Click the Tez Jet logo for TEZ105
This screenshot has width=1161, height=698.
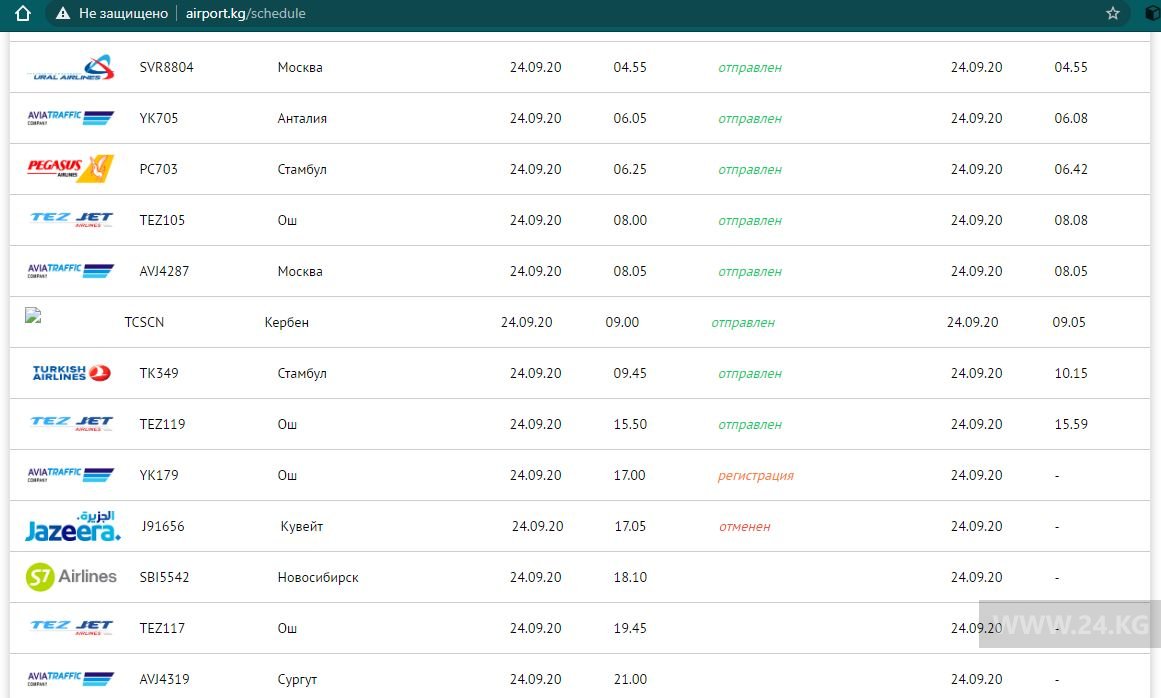71,220
